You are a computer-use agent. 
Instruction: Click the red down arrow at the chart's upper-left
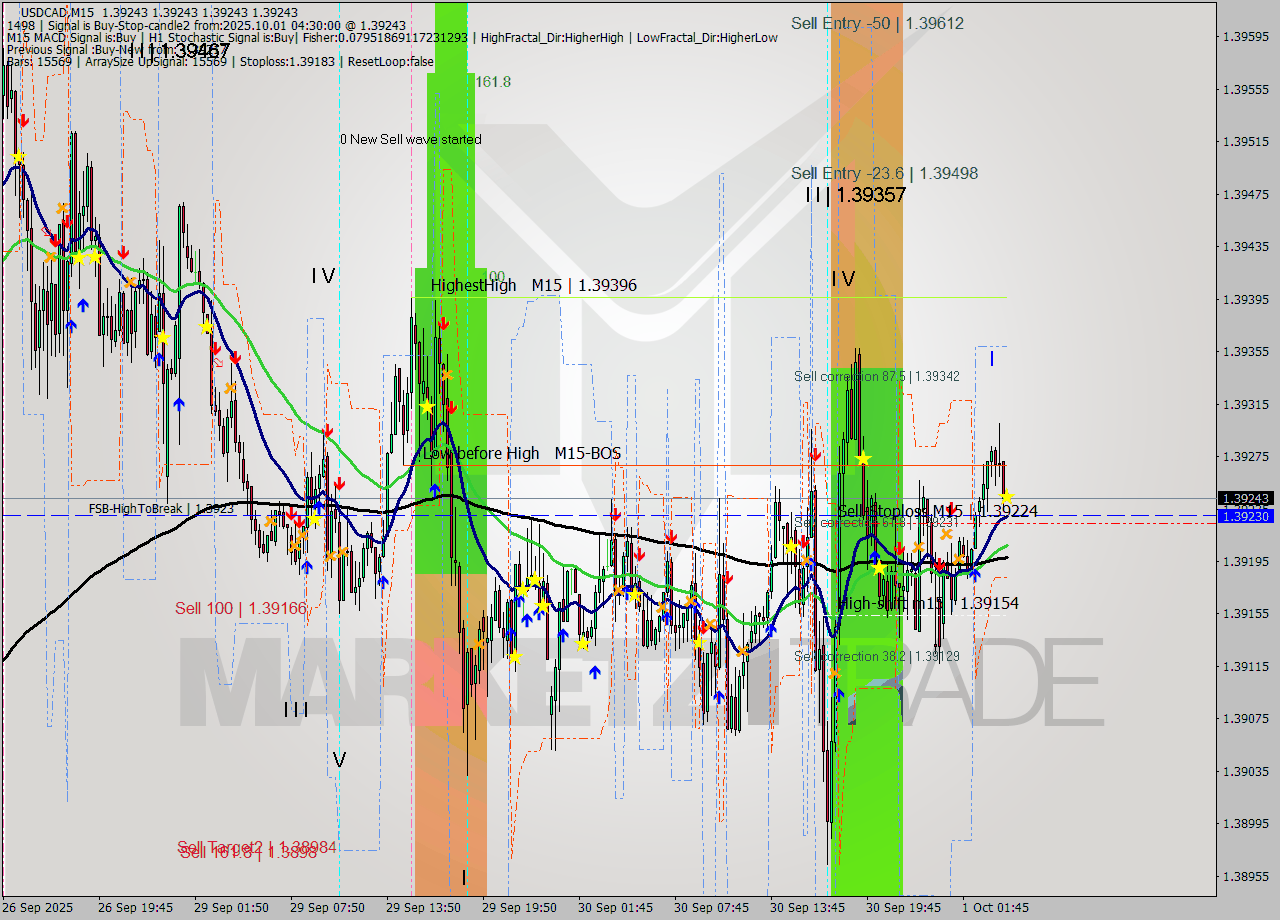(x=24, y=120)
